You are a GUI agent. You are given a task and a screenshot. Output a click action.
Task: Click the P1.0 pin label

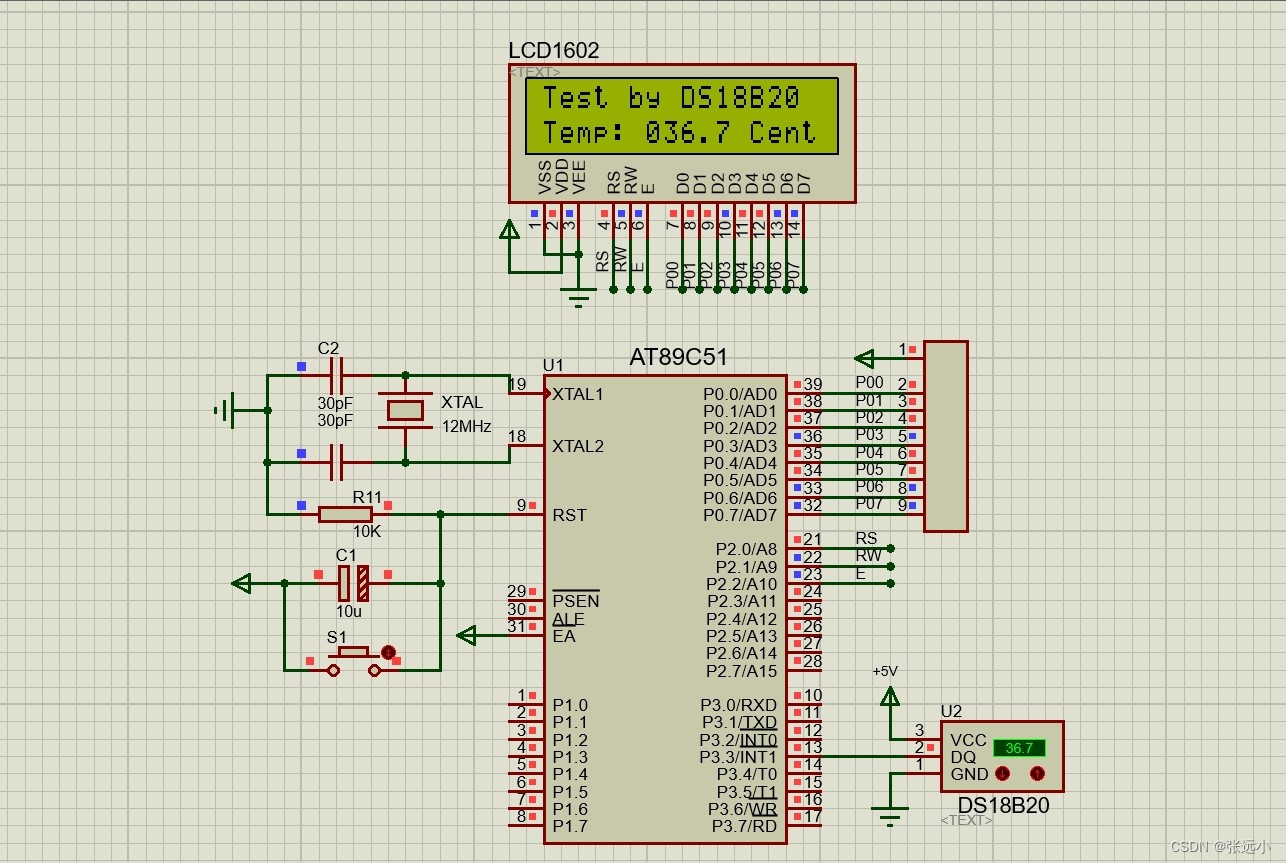point(570,705)
